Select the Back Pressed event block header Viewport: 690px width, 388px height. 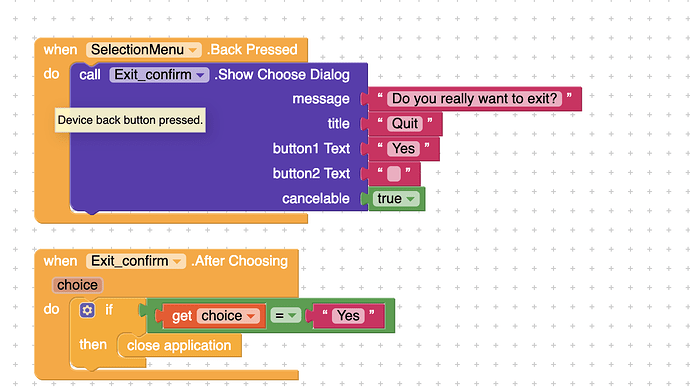[171, 50]
